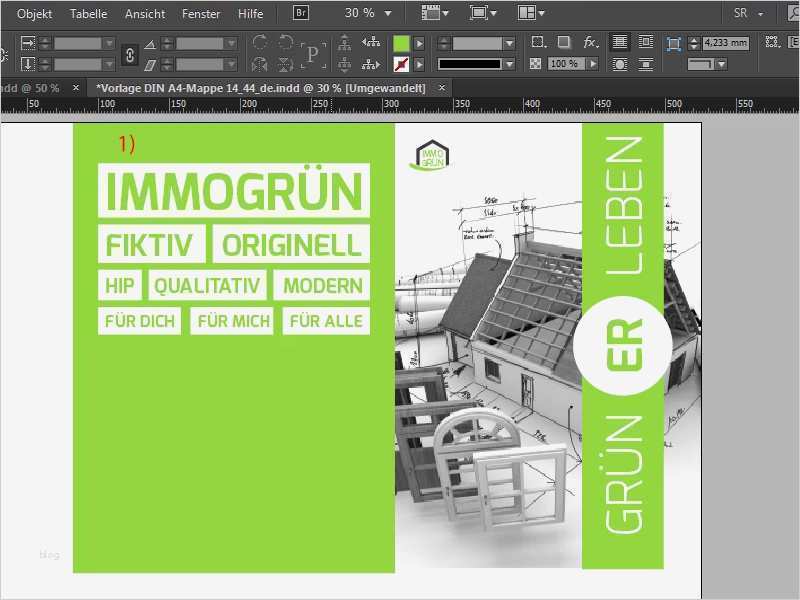
Task: Select wrap around object shape option
Action: (620, 64)
